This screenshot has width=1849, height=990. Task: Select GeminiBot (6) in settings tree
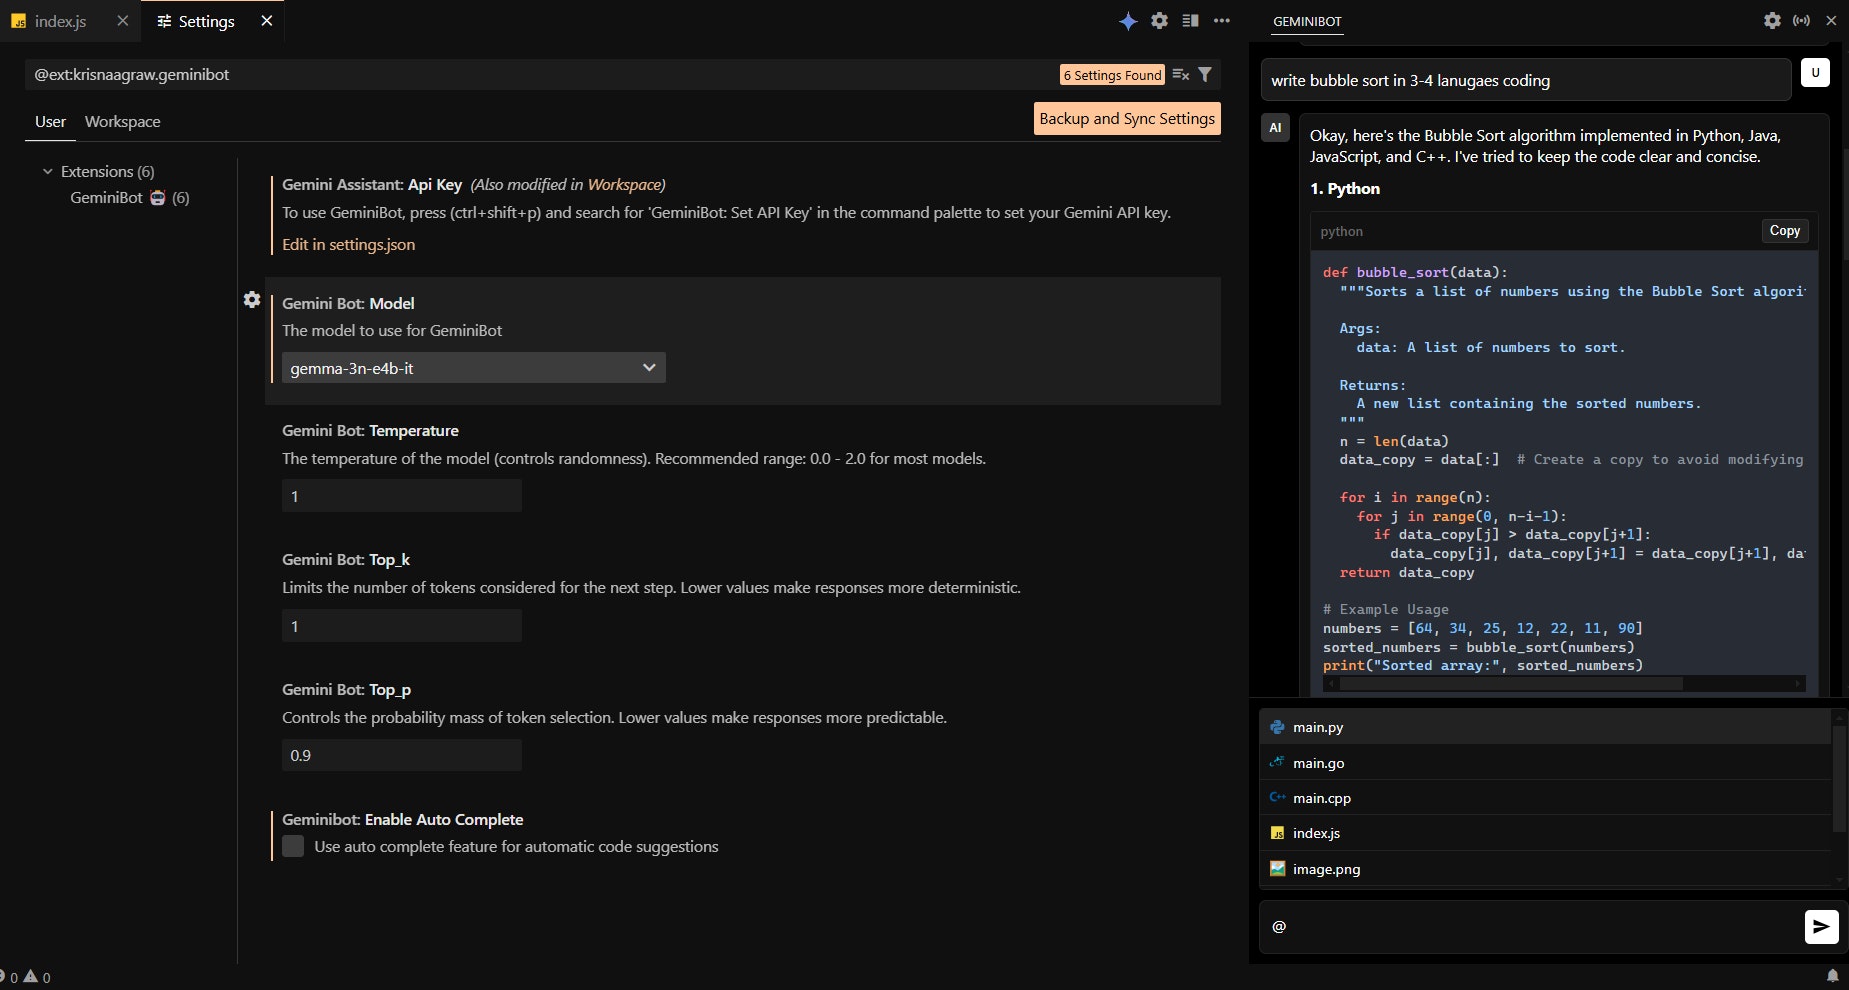[x=129, y=198]
